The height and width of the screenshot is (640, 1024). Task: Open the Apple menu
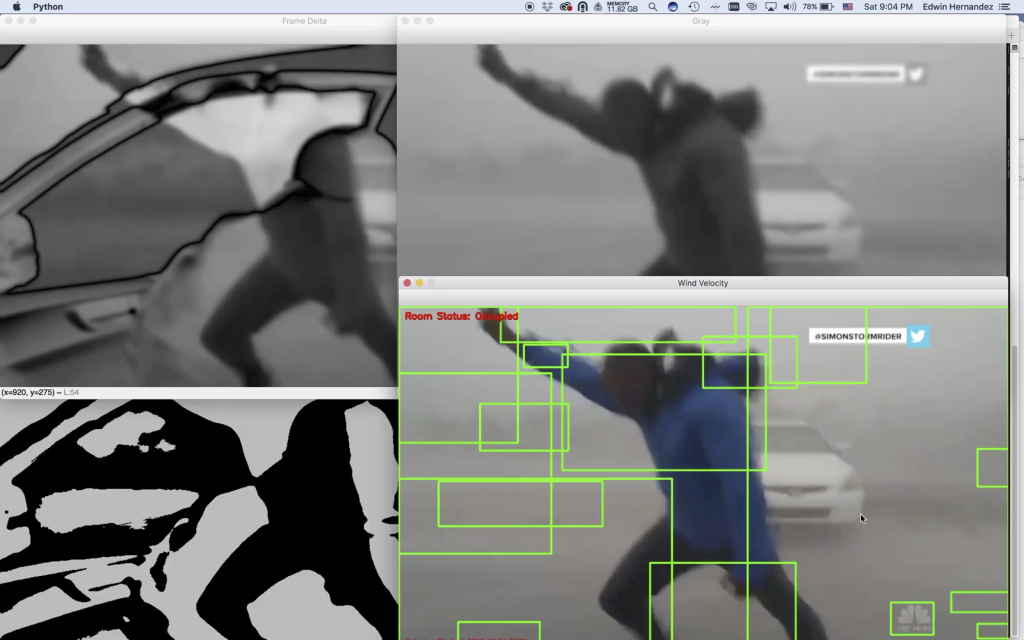(x=16, y=6)
